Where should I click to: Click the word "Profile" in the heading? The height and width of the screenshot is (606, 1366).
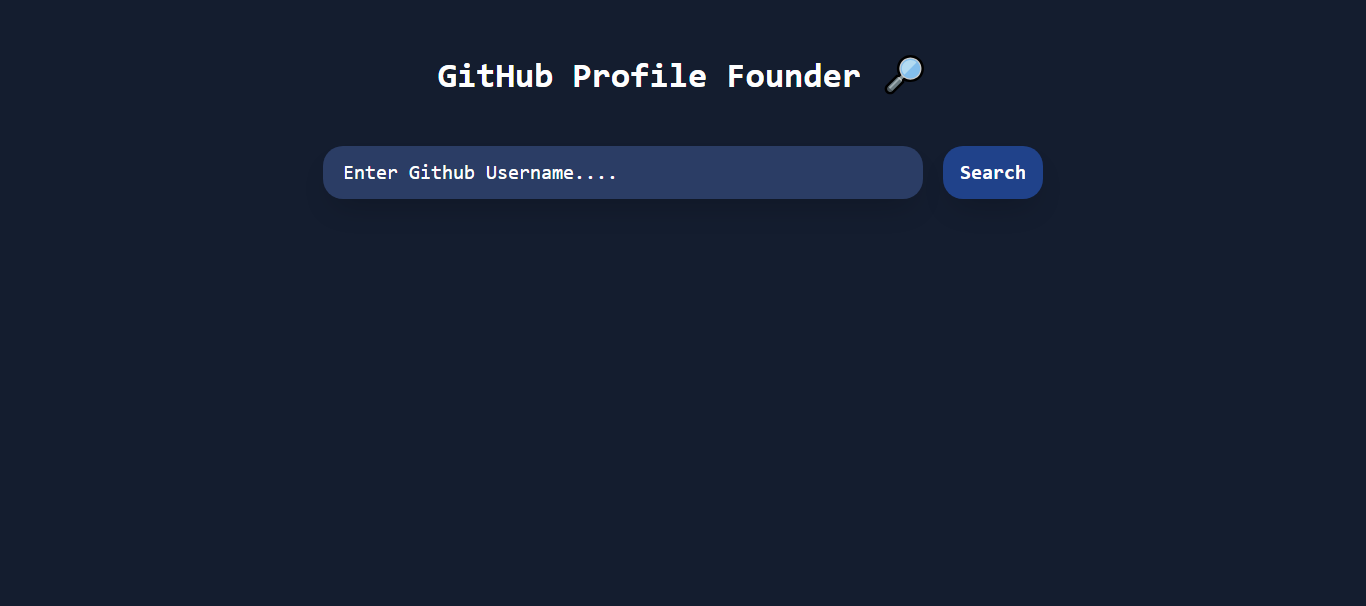click(639, 76)
